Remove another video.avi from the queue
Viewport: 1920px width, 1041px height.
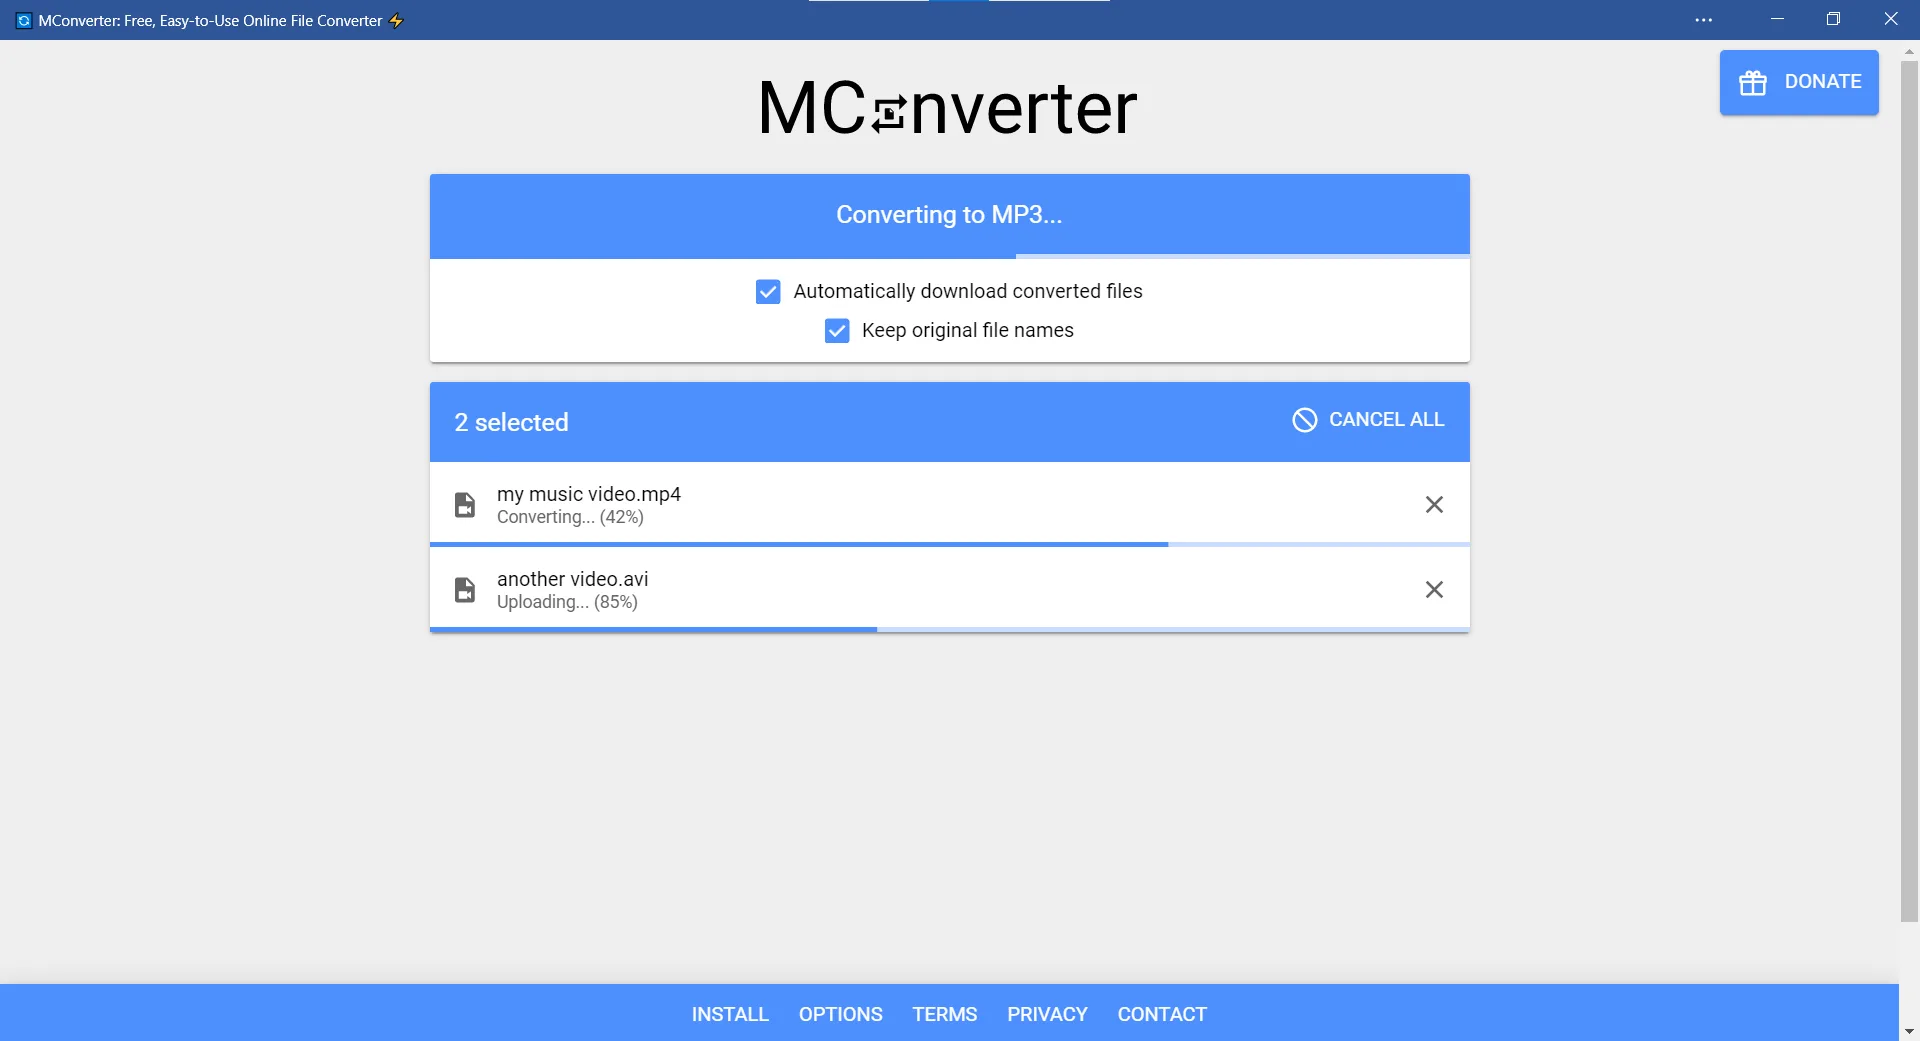coord(1434,590)
